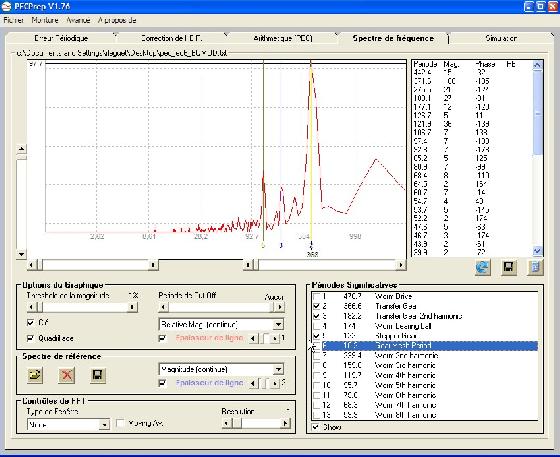
Task: Click the scroll-up arrow of the period table
Action: coord(538,65)
